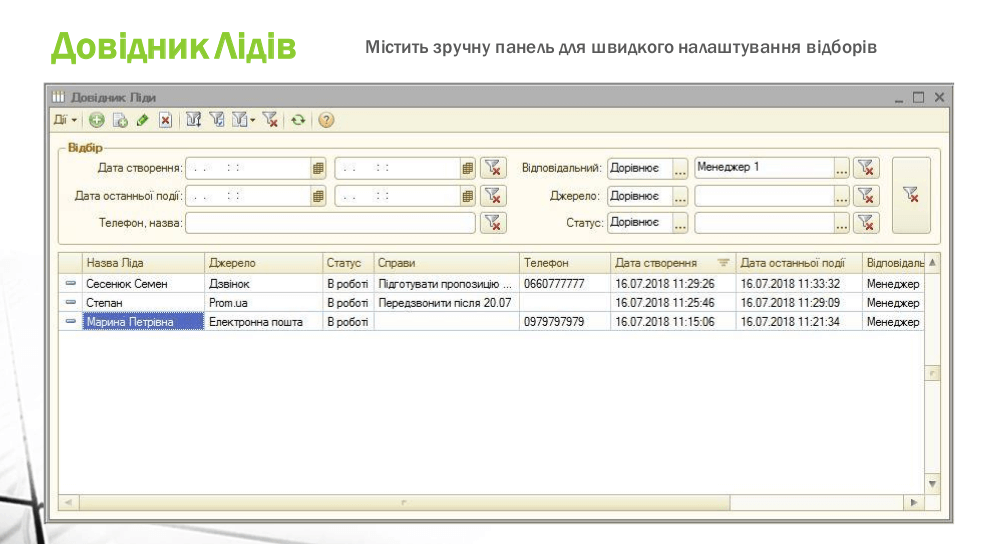Click the Copy lead toolbar icon
The height and width of the screenshot is (544, 993).
[x=119, y=120]
